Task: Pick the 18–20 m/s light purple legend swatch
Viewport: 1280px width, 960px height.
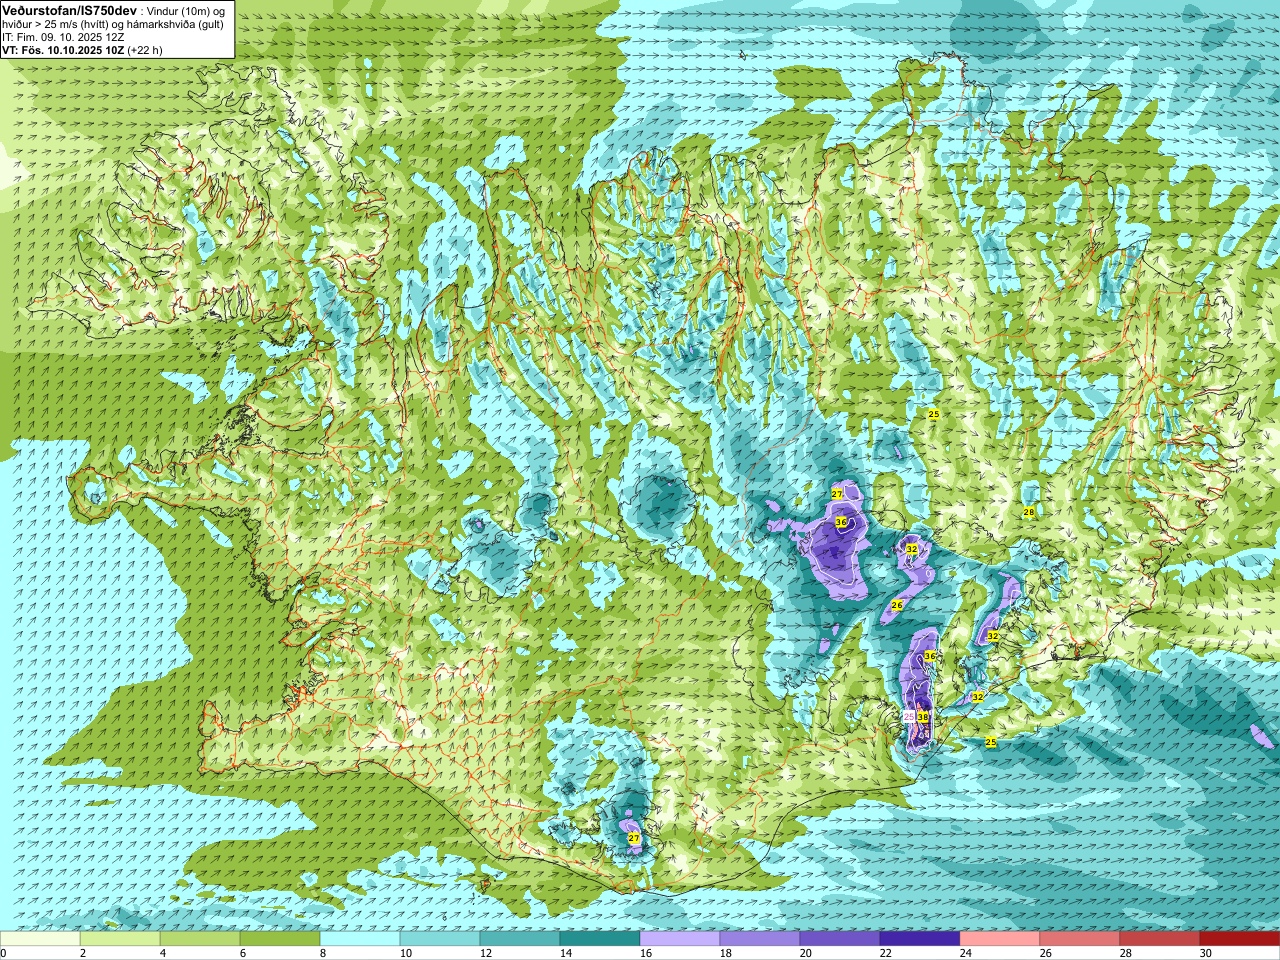Action: click(760, 939)
